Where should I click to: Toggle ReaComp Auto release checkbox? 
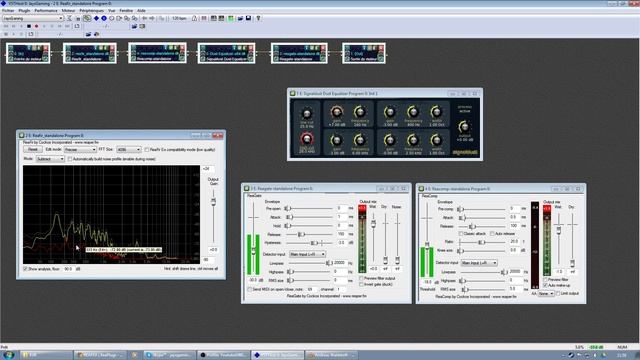click(492, 234)
